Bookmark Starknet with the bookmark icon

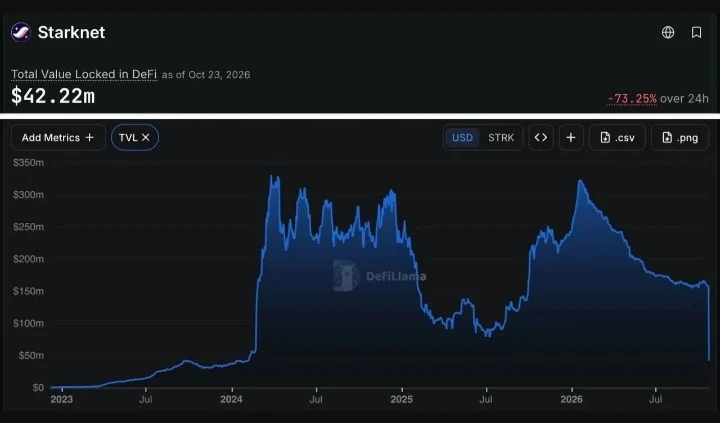696,32
